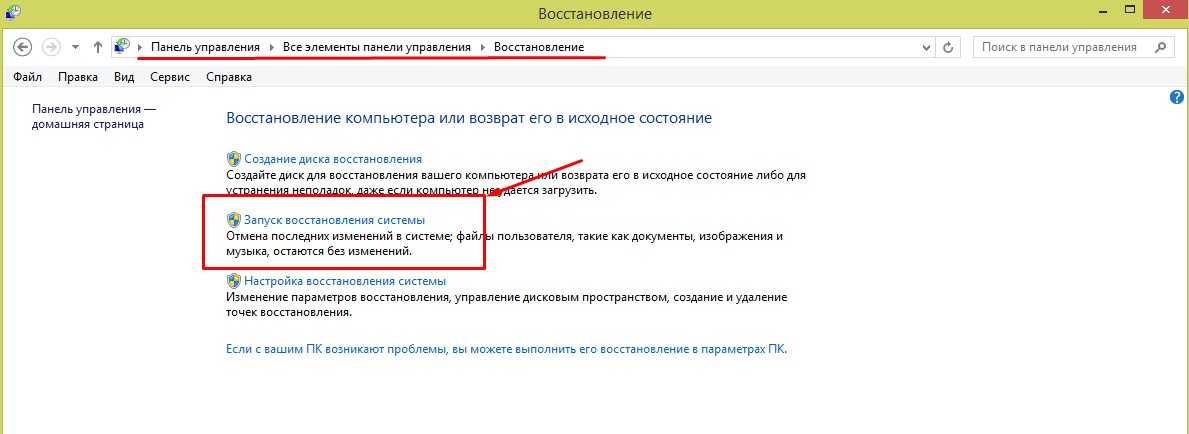Image resolution: width=1189 pixels, height=434 pixels.
Task: Open the Файл menu
Action: click(27, 77)
